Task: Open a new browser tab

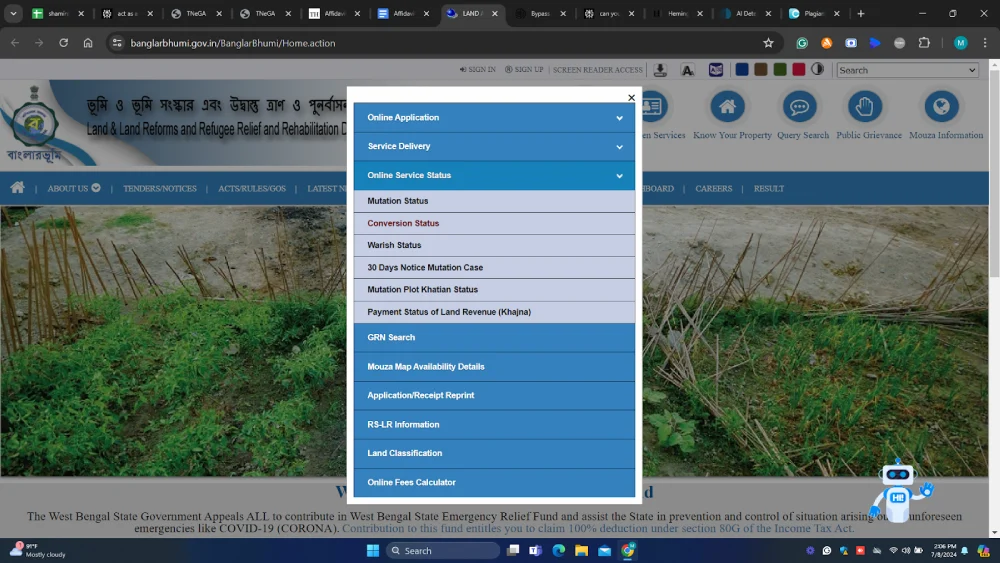Action: (x=861, y=13)
